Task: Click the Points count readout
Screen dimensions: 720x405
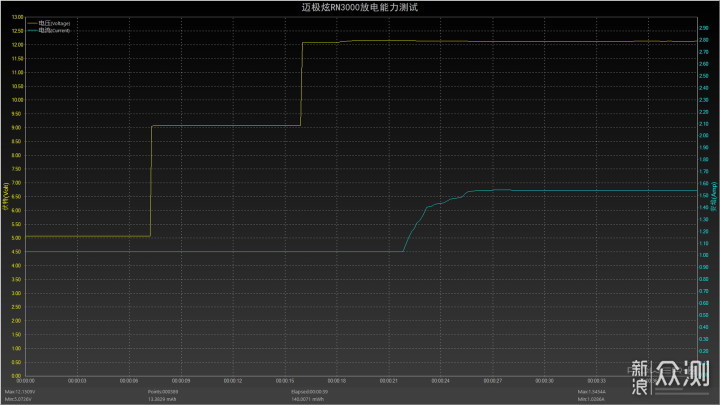Action: click(163, 392)
